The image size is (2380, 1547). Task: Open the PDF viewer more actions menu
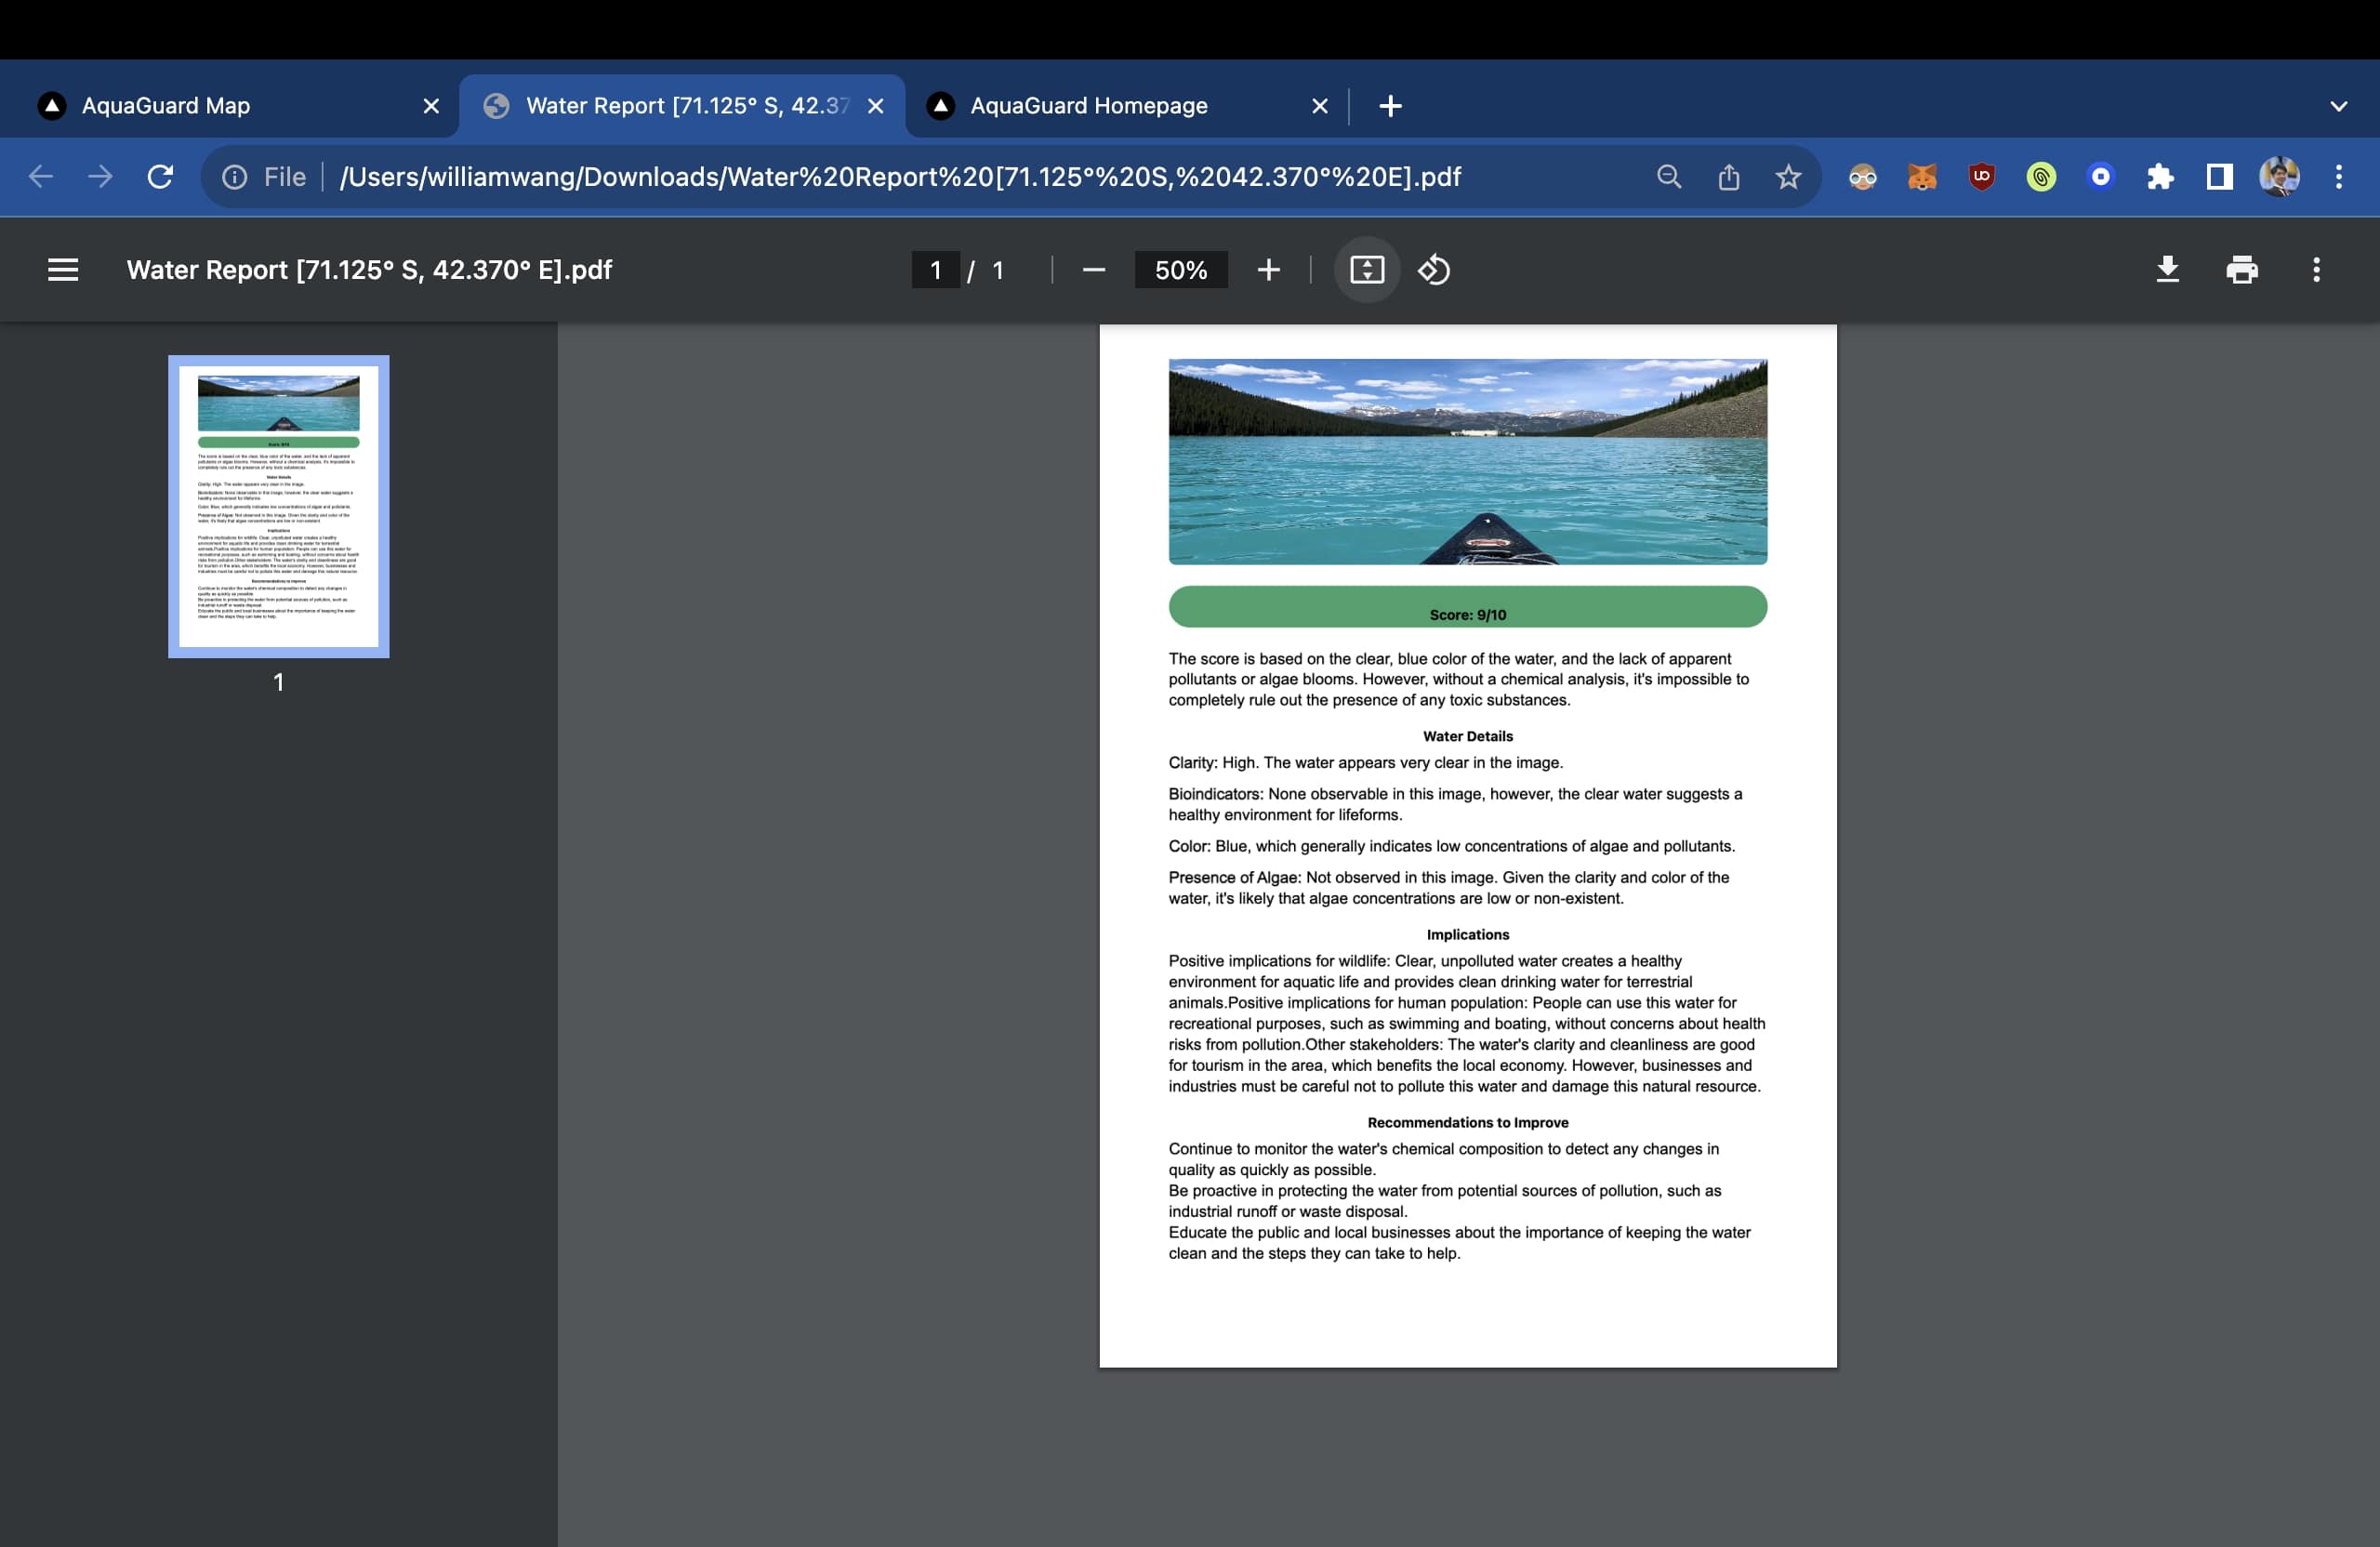click(x=2316, y=269)
